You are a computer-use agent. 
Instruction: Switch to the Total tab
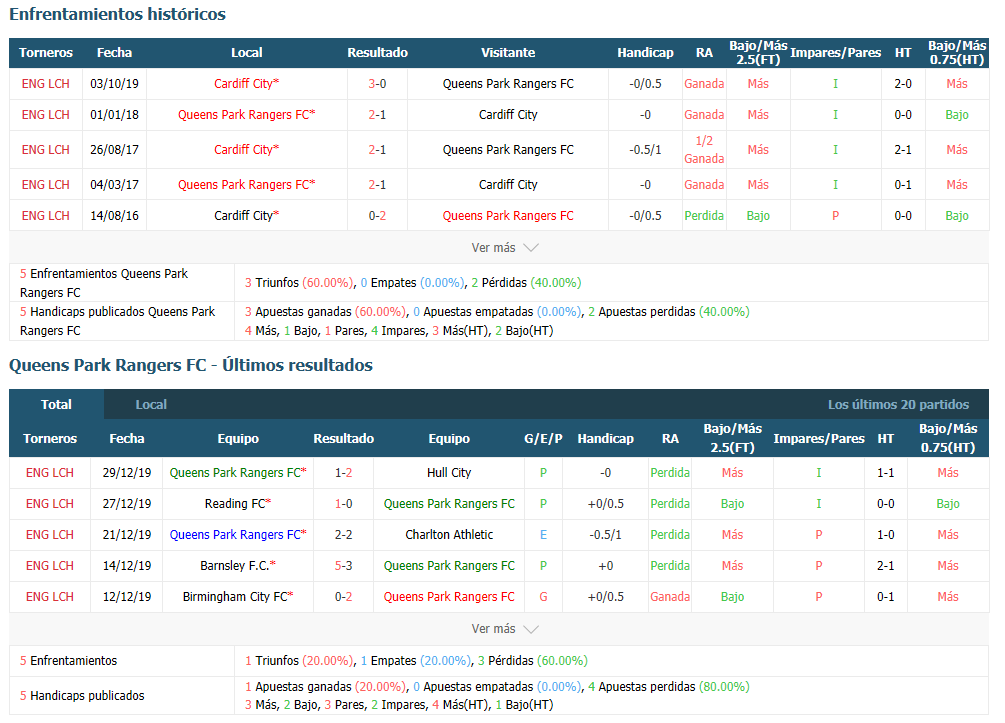click(56, 404)
